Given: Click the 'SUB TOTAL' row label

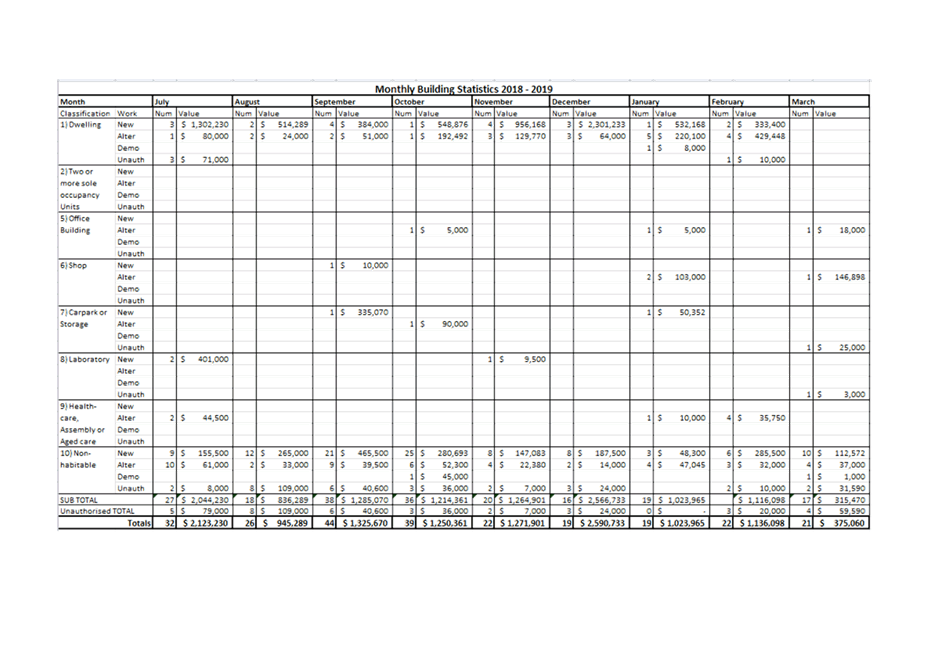Looking at the screenshot, I should click(x=79, y=500).
